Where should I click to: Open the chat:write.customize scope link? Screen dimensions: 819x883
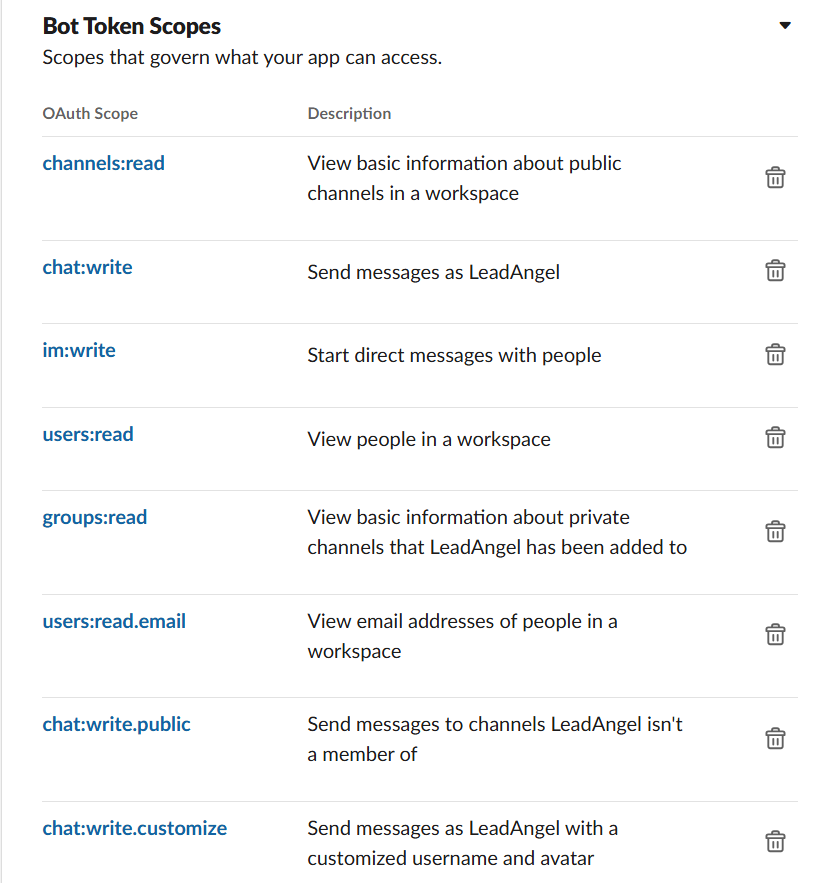(134, 828)
